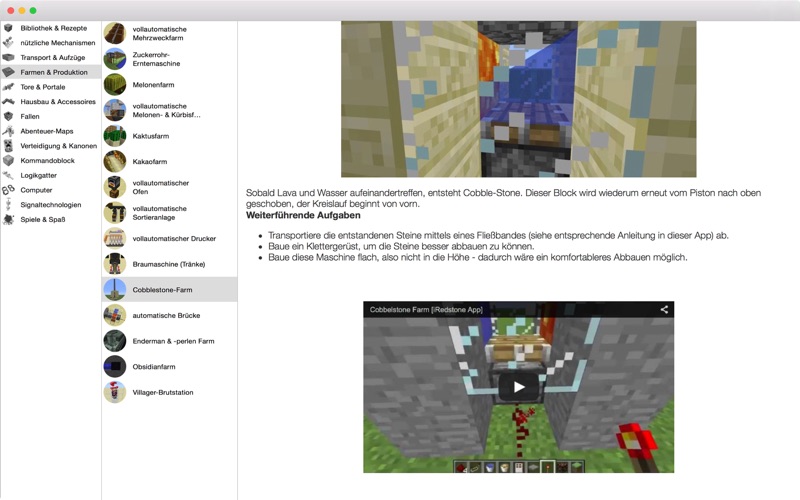Screen dimensions: 800x500
Task: Open Hausbau & Accessoires category
Action: point(58,102)
